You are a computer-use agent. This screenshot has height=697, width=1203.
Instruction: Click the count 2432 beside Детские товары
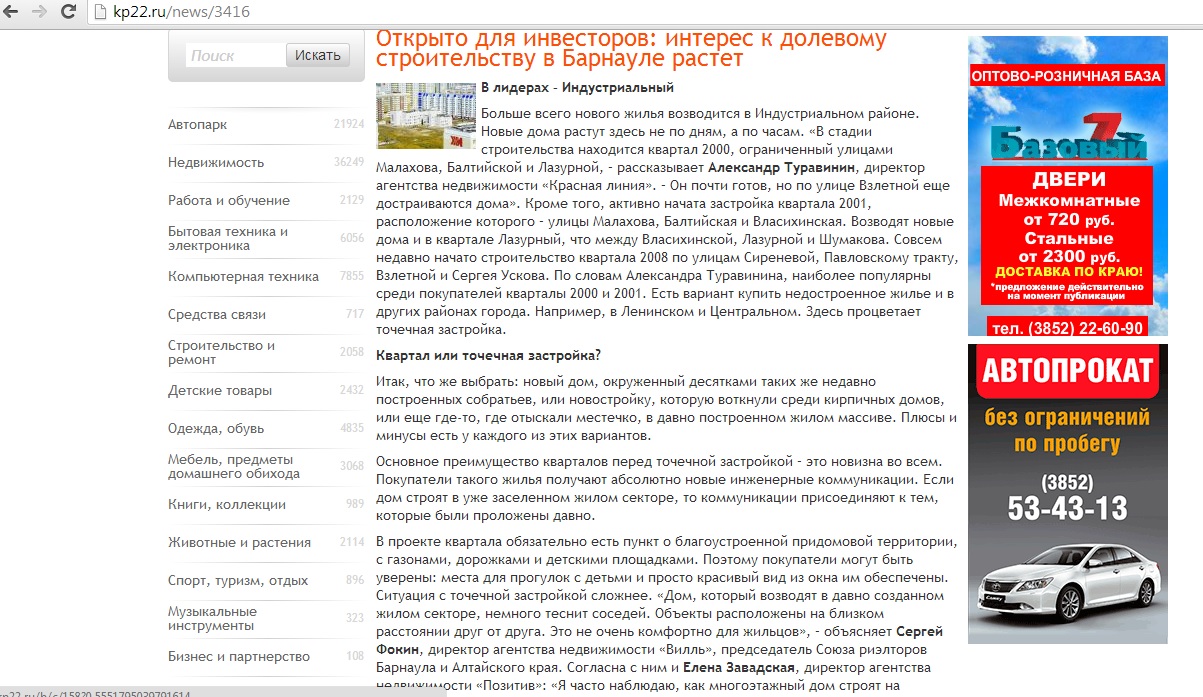[x=352, y=390]
